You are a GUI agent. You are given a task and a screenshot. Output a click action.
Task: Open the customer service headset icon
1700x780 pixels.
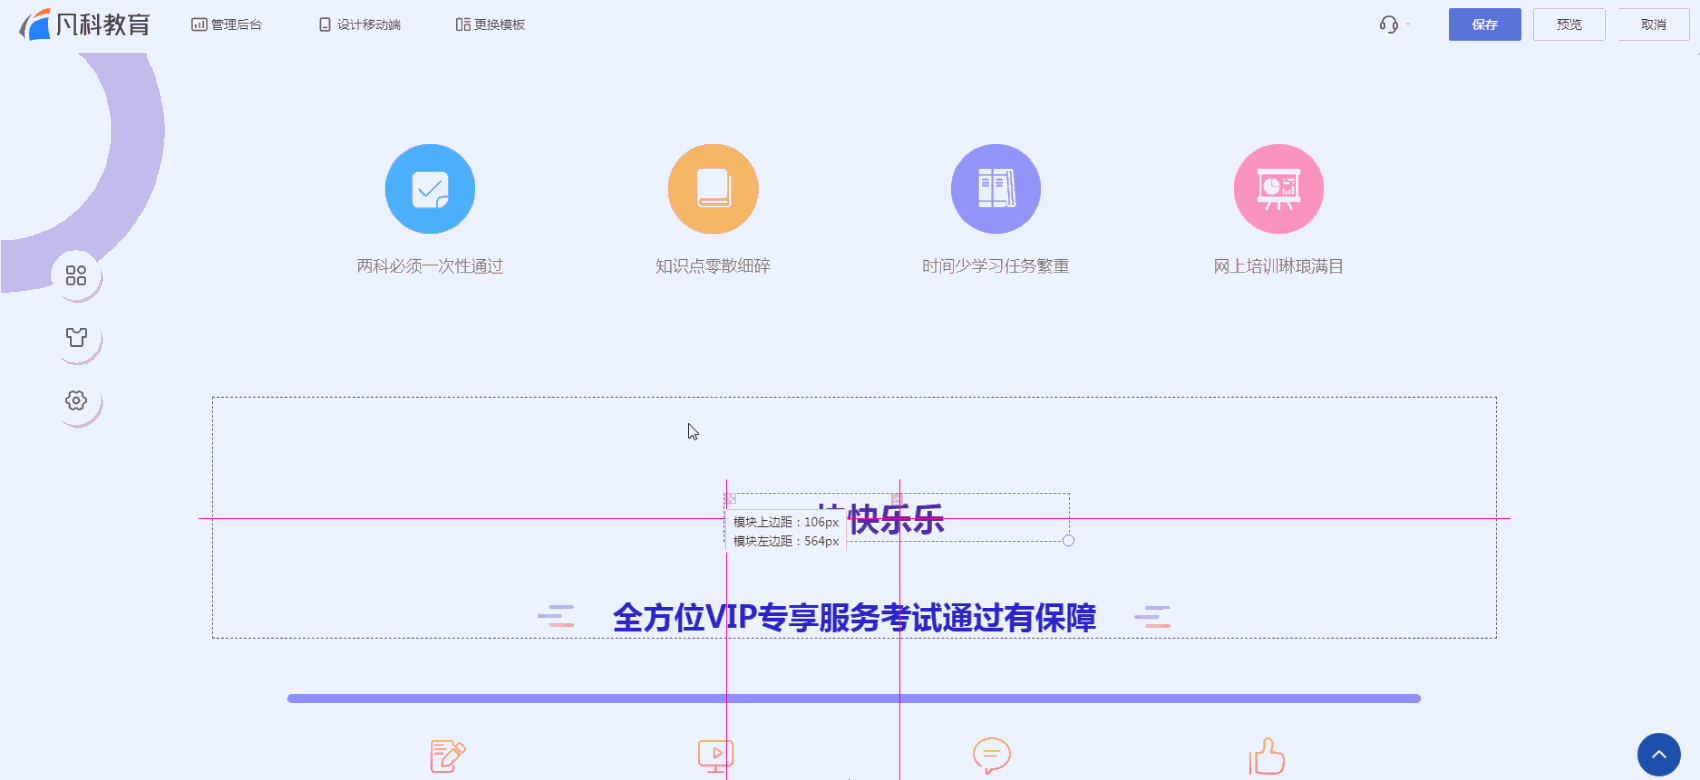click(x=1388, y=24)
